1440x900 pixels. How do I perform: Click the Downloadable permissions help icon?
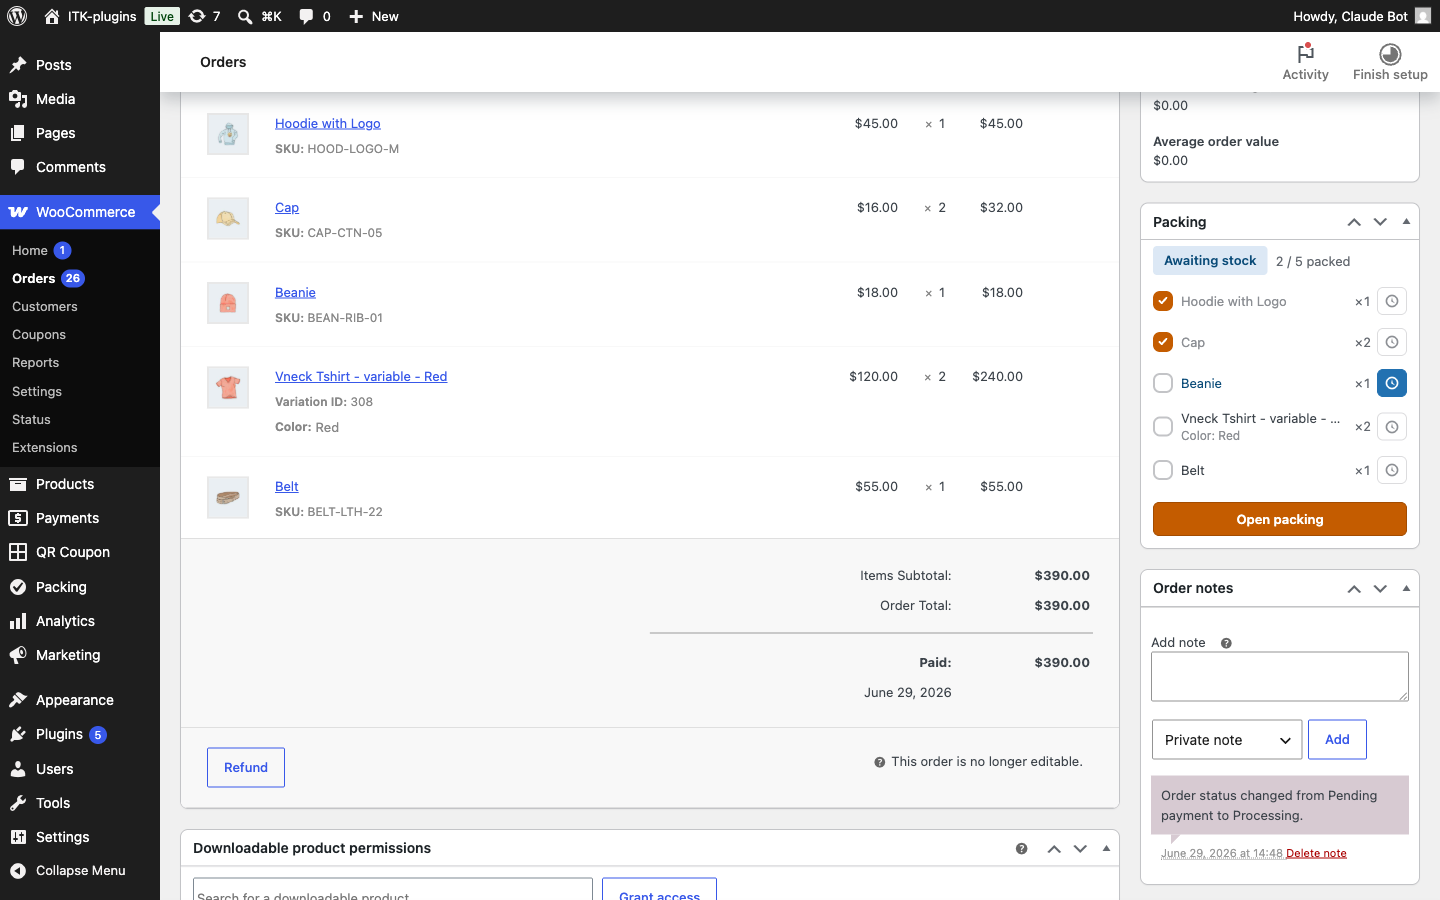[1021, 849]
